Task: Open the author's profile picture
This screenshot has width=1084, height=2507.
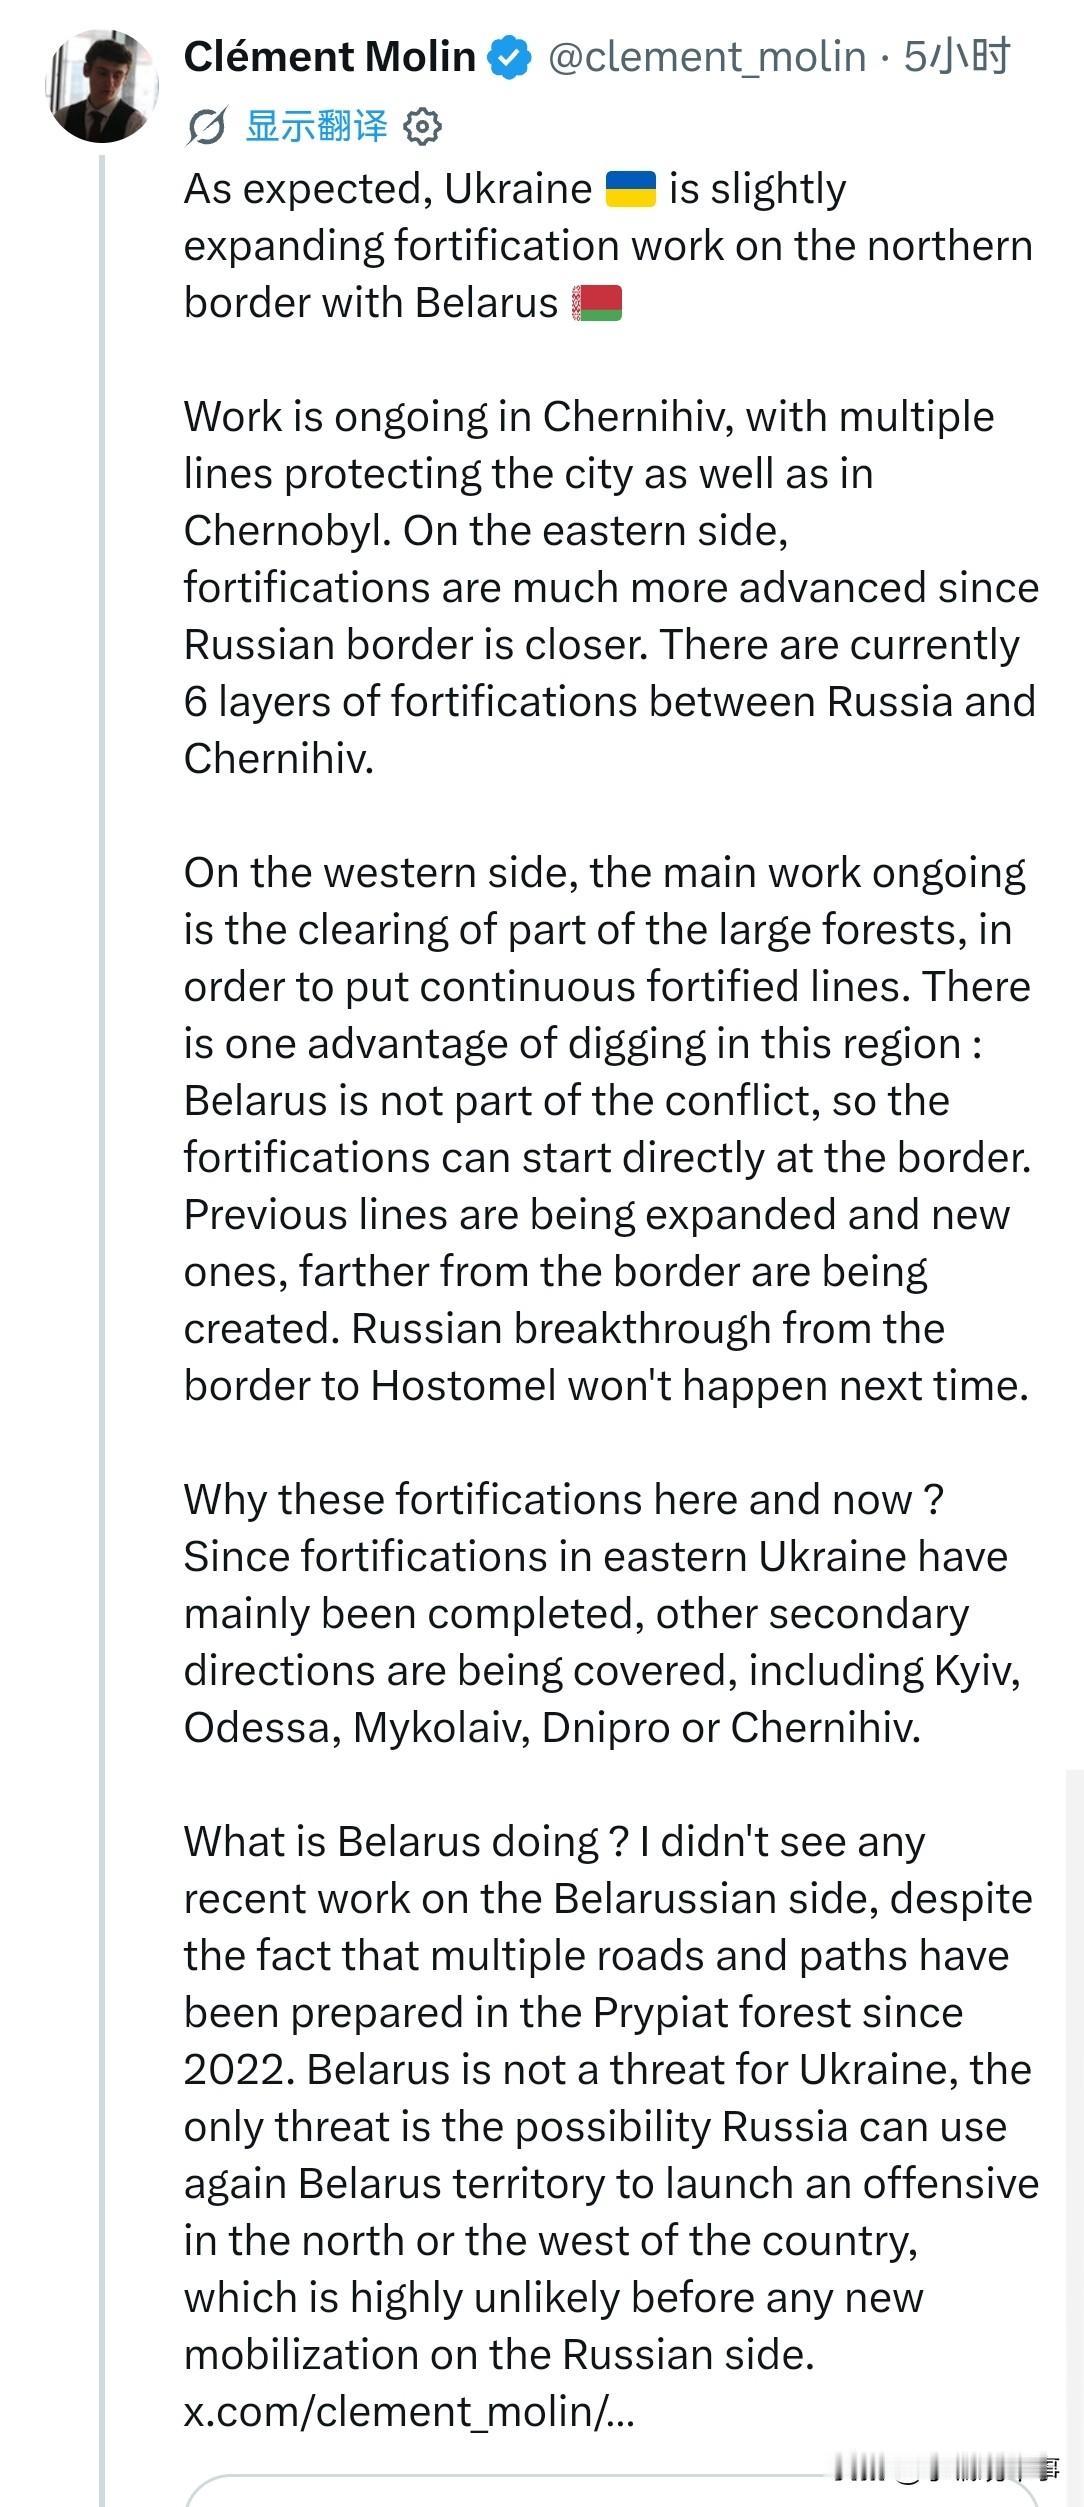Action: [102, 86]
